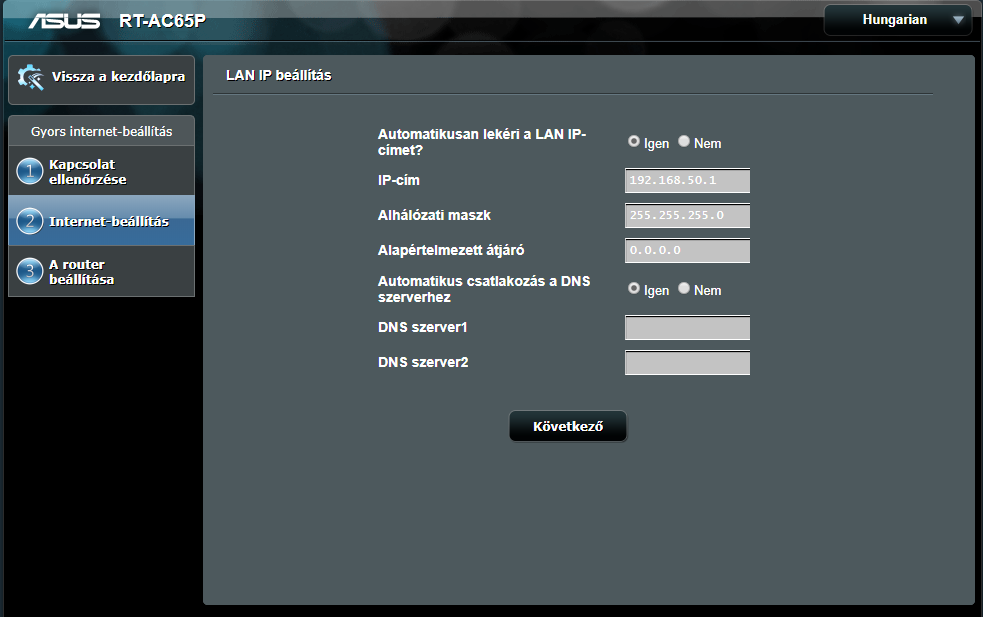Open the Hungarian language dropdown
The width and height of the screenshot is (983, 617).
(x=897, y=20)
